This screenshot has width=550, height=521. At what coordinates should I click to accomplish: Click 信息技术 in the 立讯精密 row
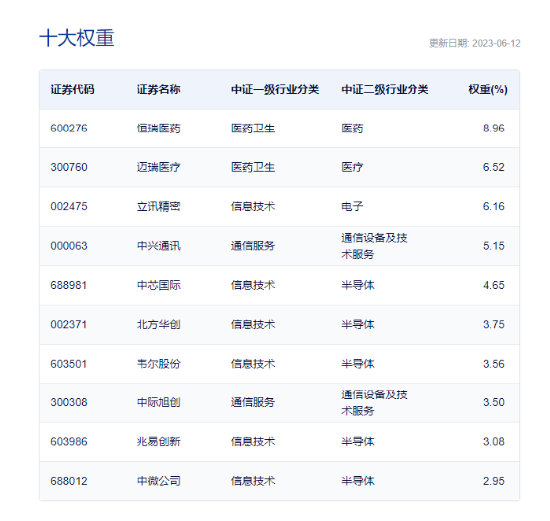pyautogui.click(x=253, y=206)
